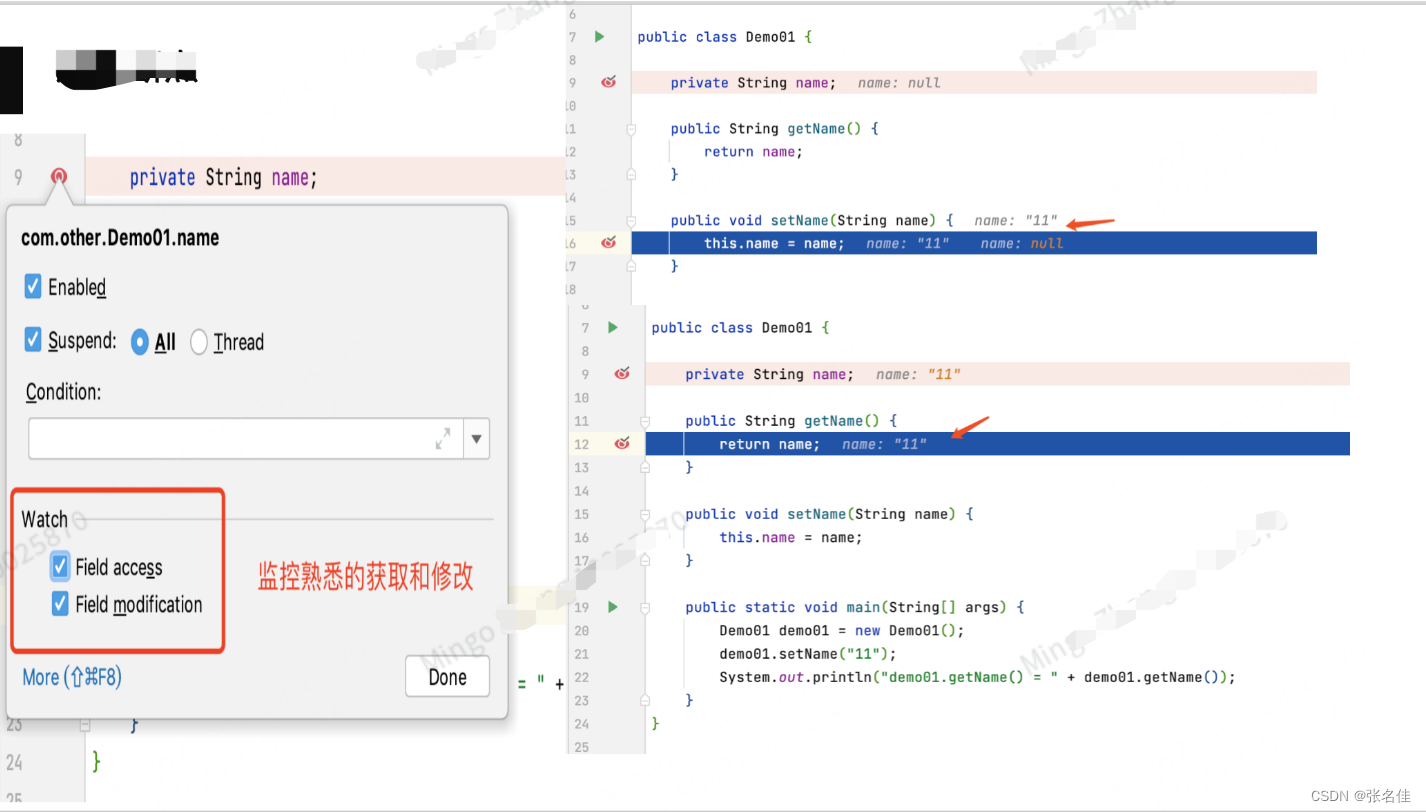The image size is (1426, 812).
Task: Open the Condition history dropdown arrow
Action: tap(477, 439)
